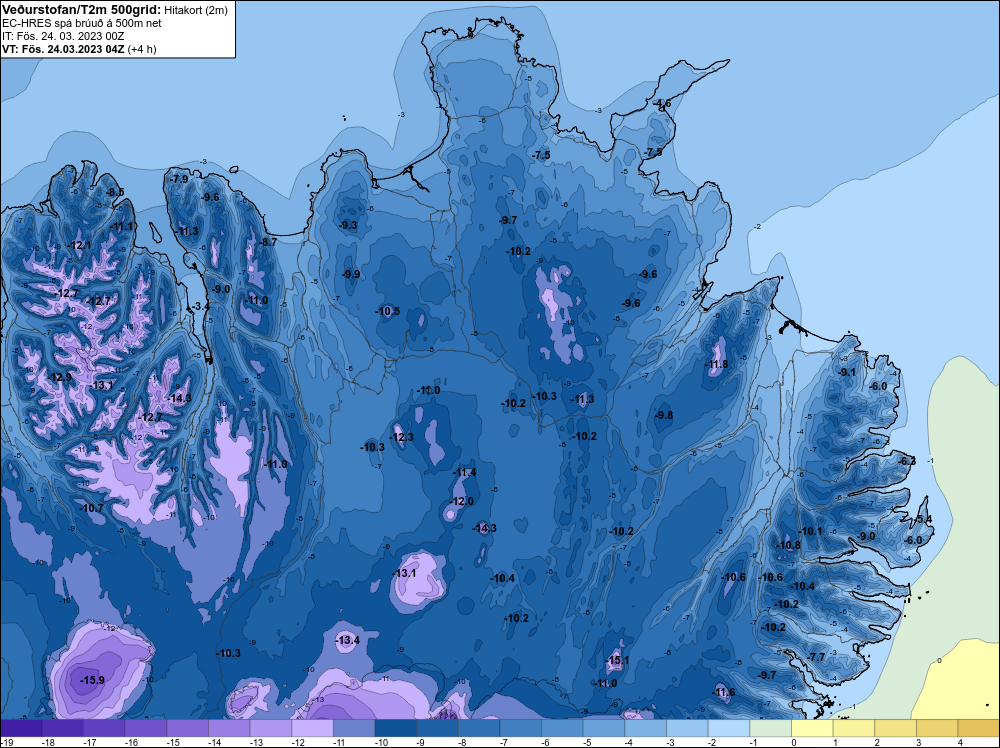Screen dimensions: 1000x748
Task: Click the -15.1 temperature label
Action: [617, 660]
